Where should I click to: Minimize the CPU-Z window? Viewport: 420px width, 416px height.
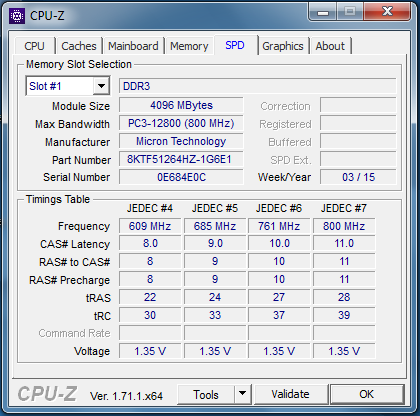[323, 12]
